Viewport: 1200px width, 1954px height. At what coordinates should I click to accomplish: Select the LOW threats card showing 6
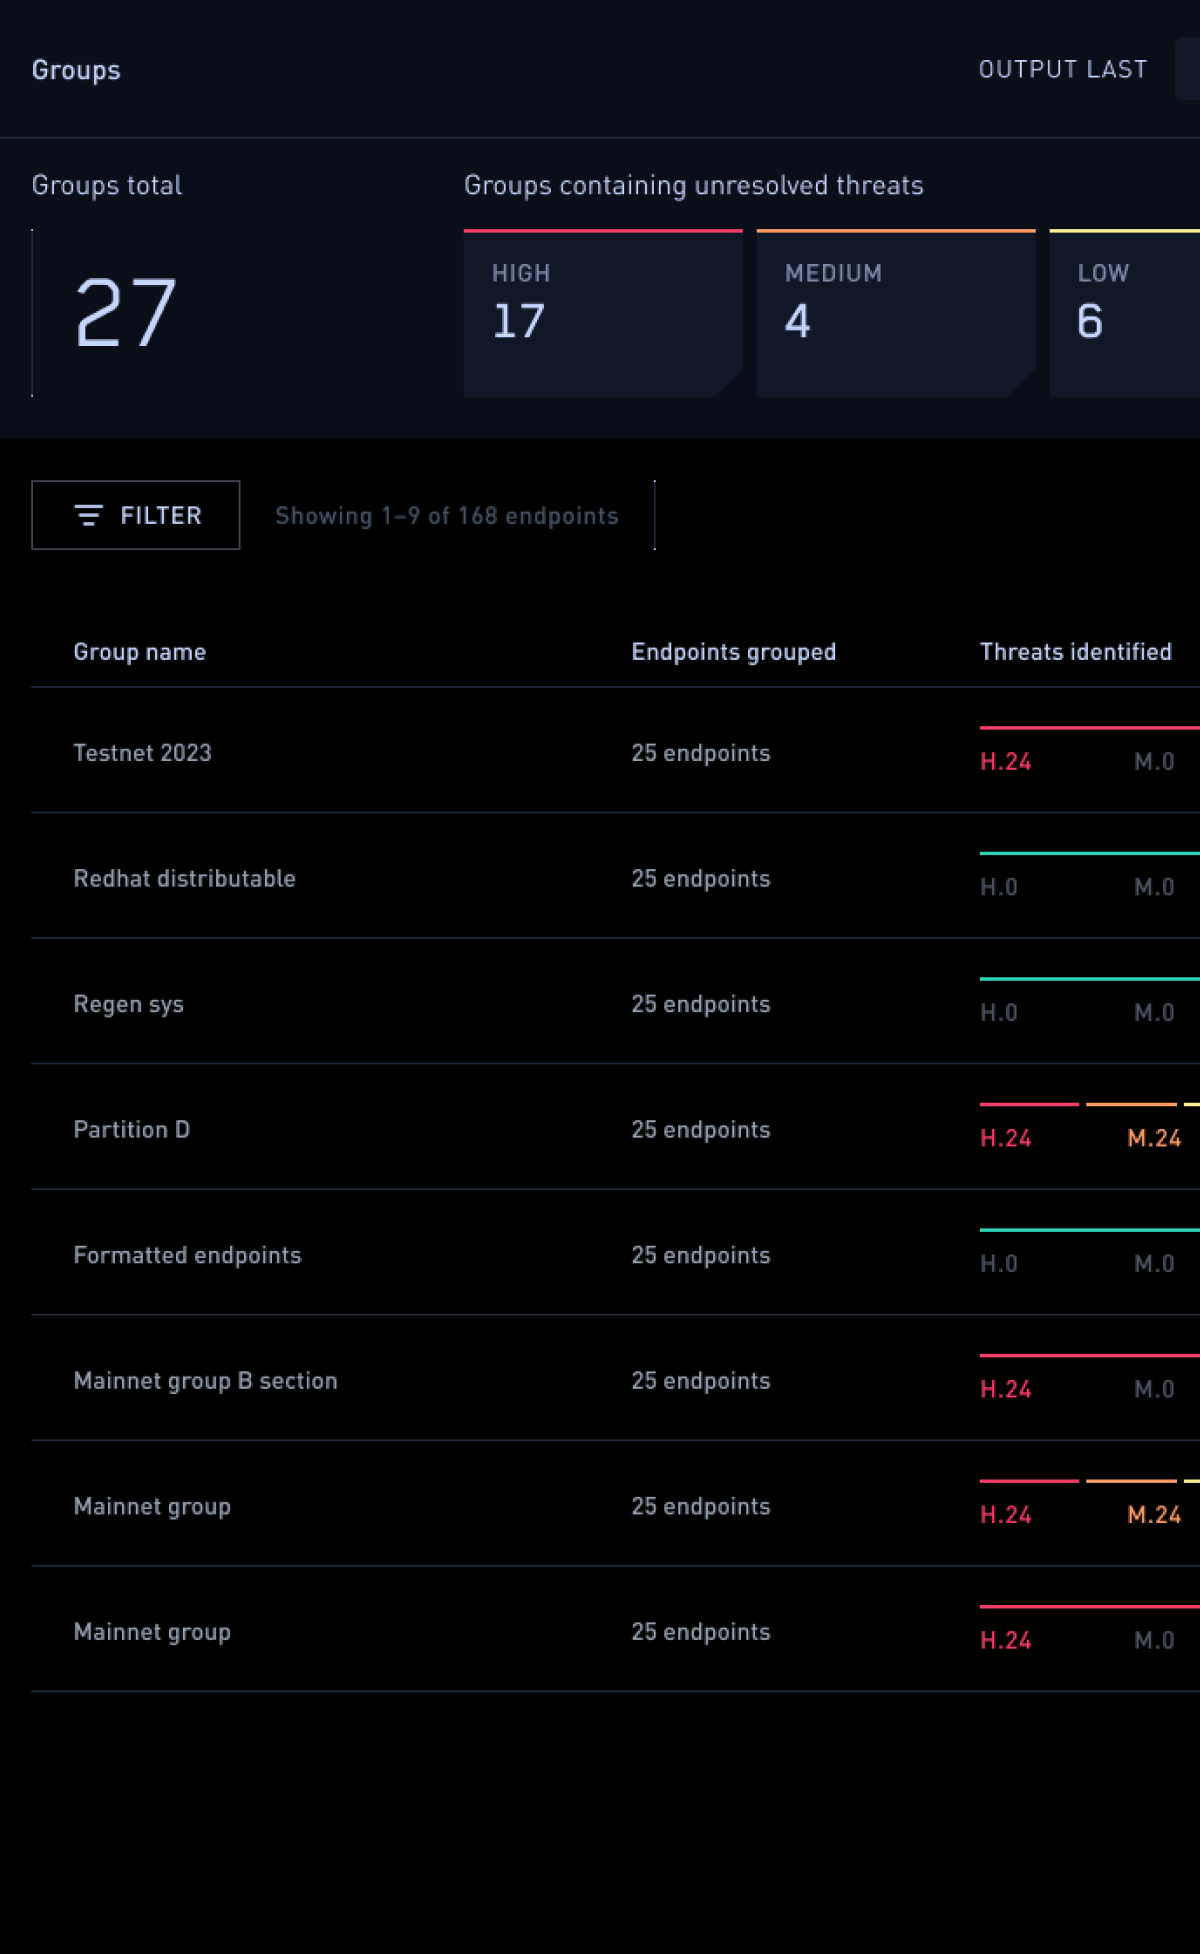pyautogui.click(x=1124, y=313)
